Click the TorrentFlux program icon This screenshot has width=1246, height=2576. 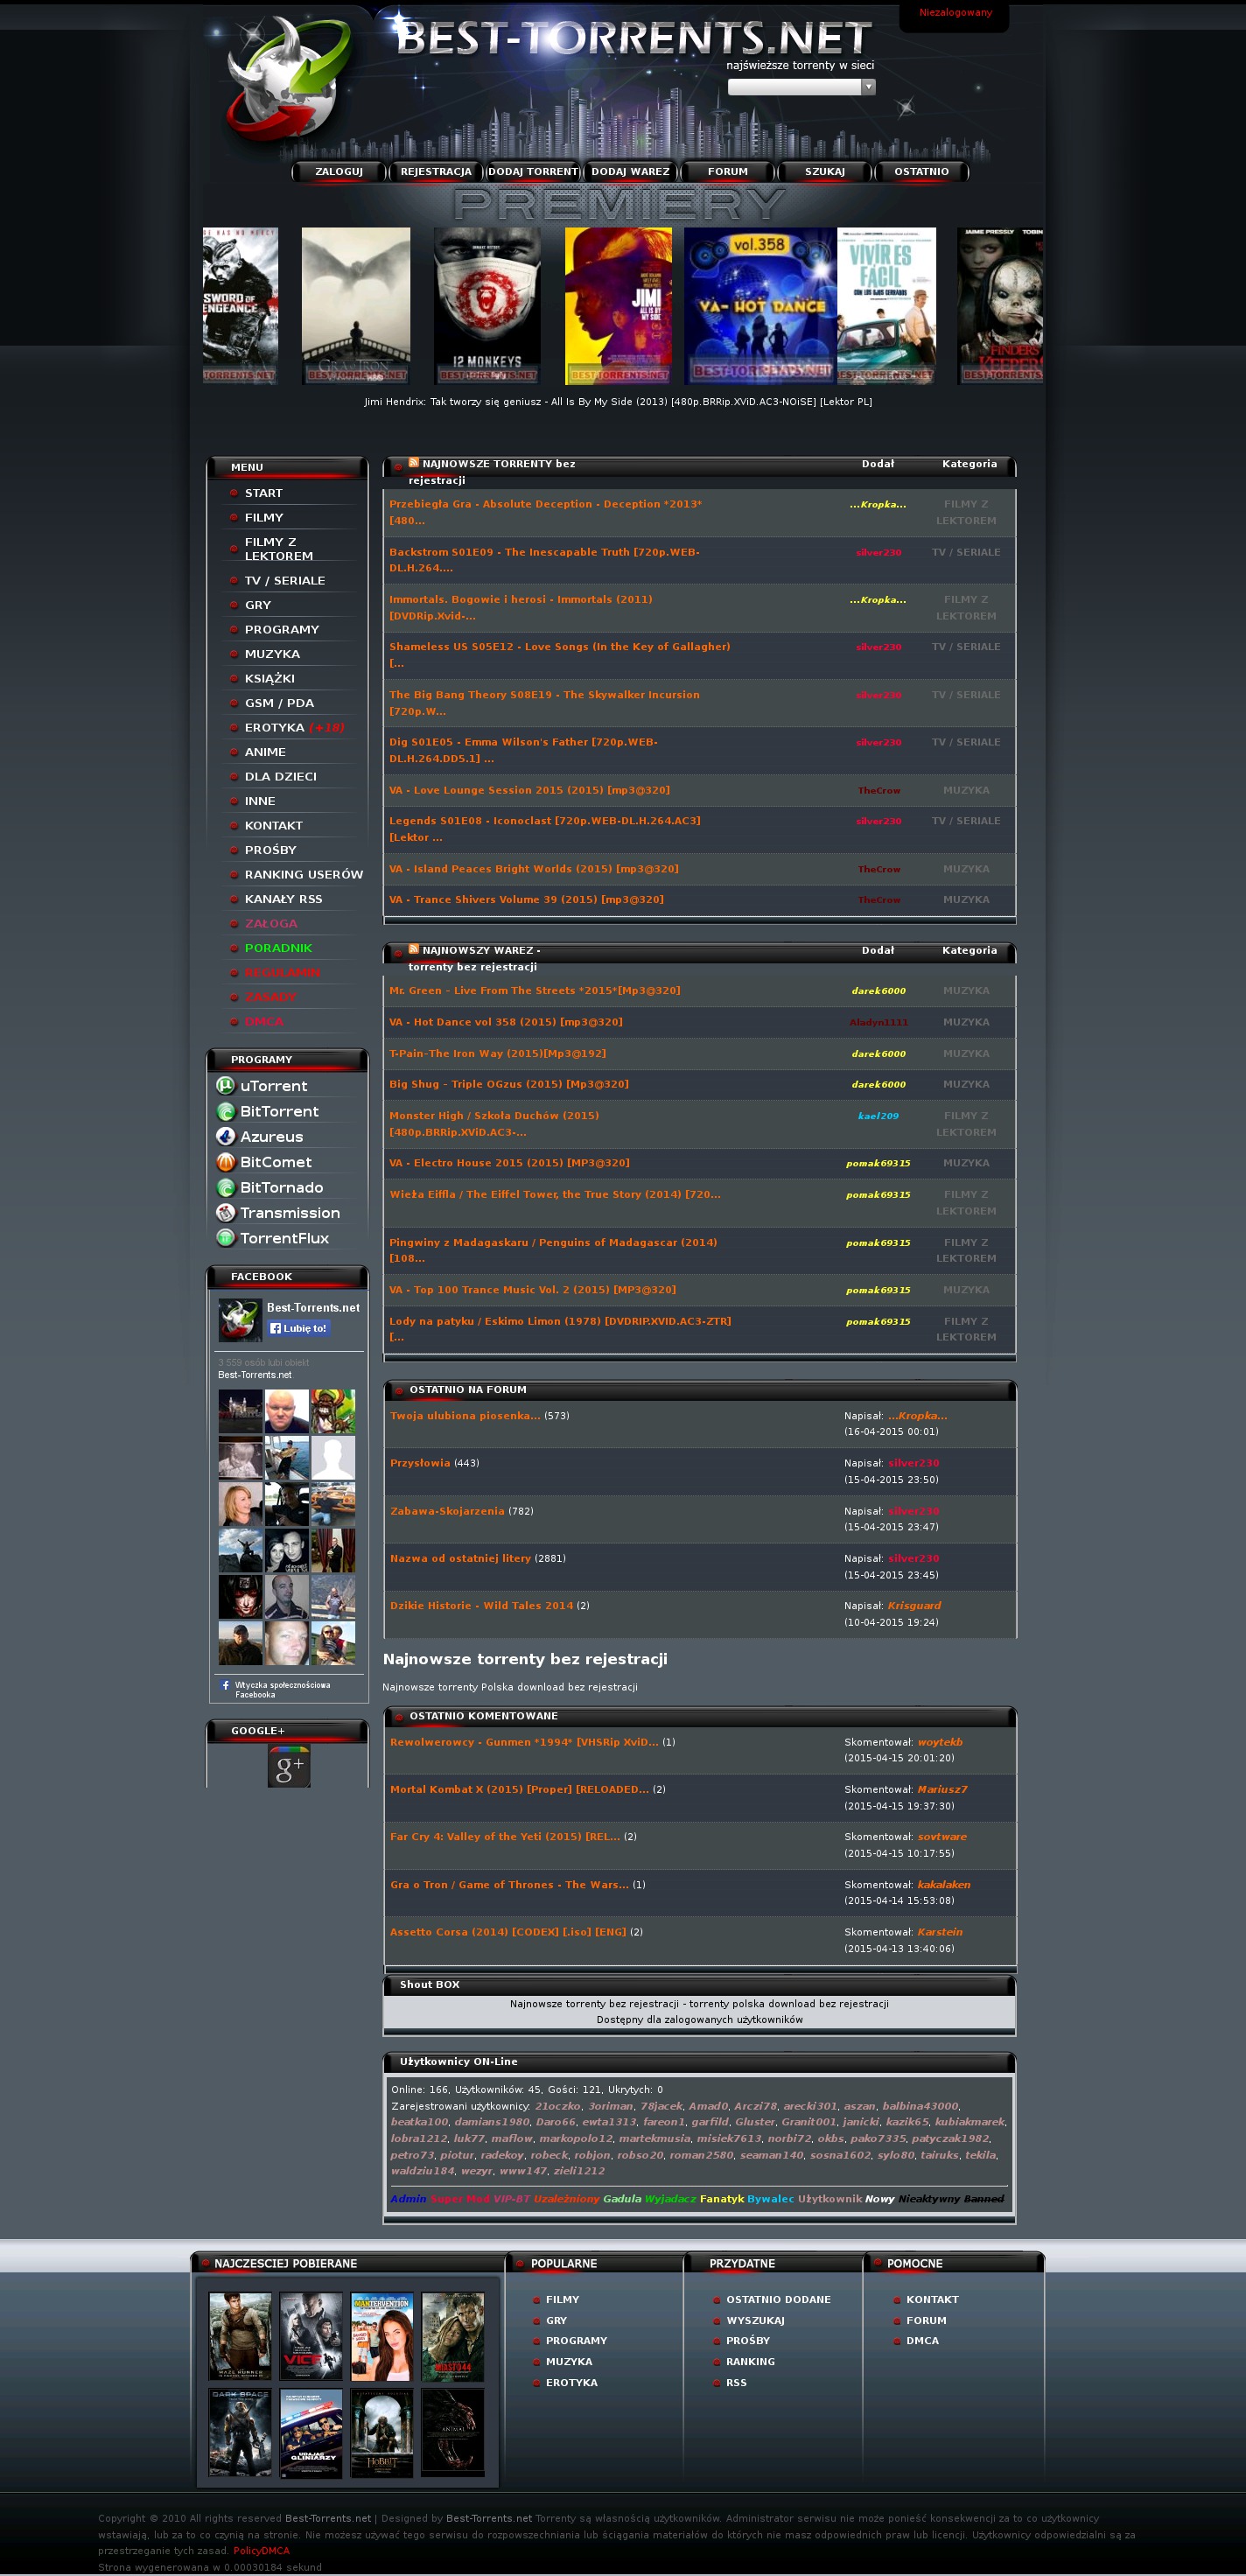click(x=226, y=1238)
